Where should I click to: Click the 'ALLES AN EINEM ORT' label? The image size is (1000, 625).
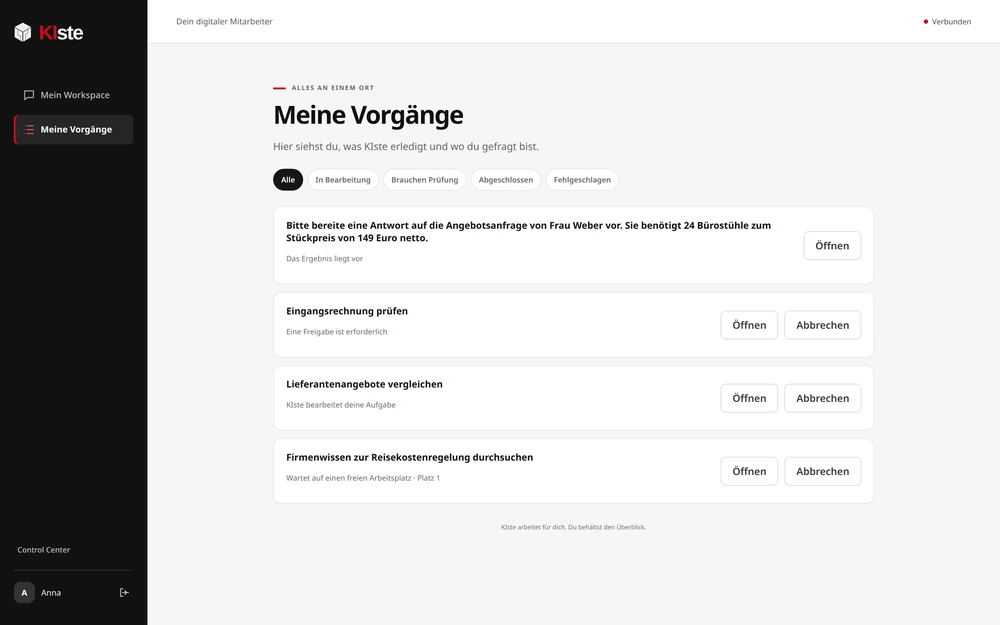pos(333,88)
